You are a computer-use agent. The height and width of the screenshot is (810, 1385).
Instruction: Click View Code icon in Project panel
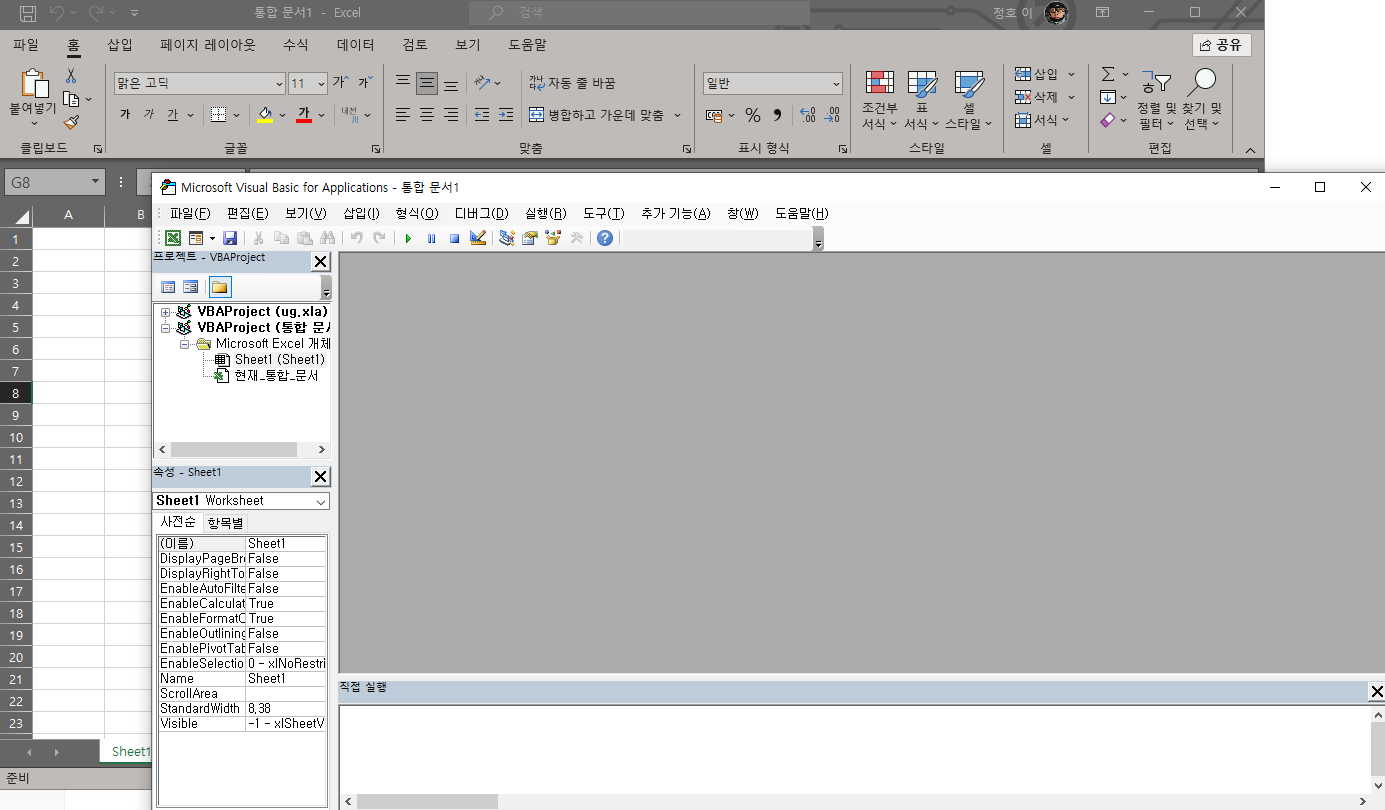(x=168, y=287)
